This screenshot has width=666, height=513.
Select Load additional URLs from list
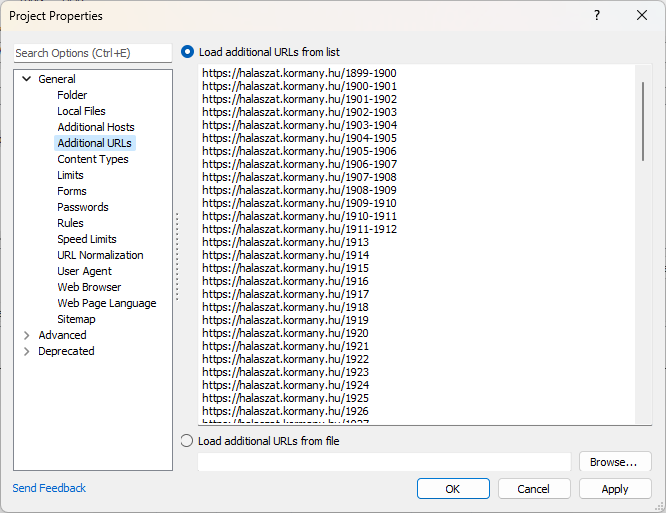click(x=188, y=51)
